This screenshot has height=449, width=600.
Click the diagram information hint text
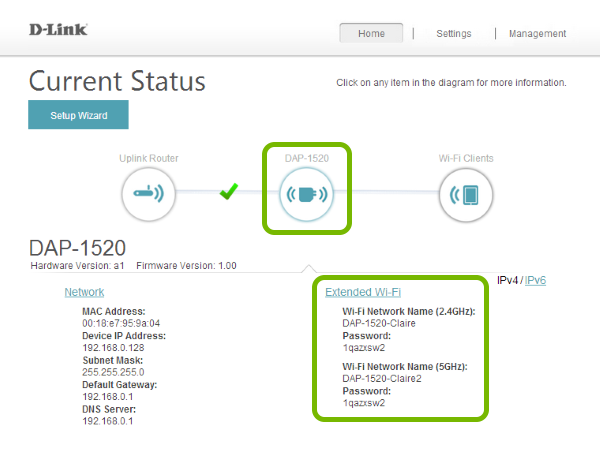tap(451, 83)
